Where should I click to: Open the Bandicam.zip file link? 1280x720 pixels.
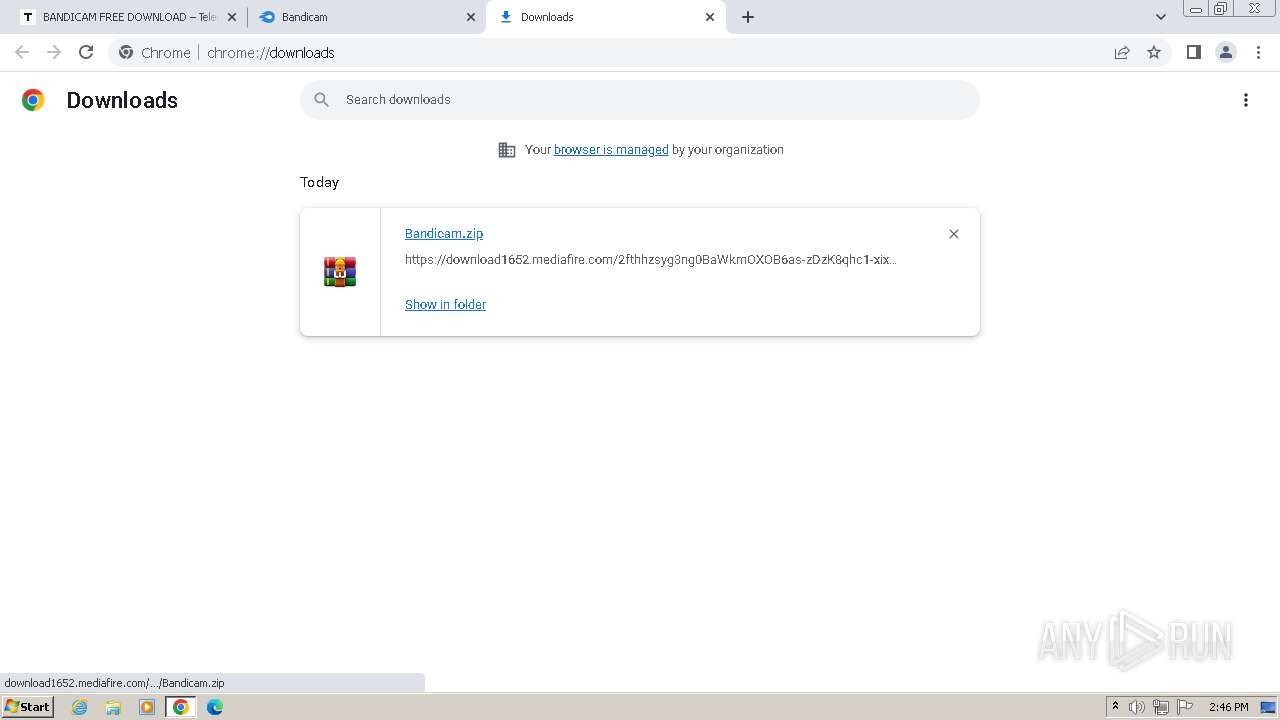(x=444, y=233)
